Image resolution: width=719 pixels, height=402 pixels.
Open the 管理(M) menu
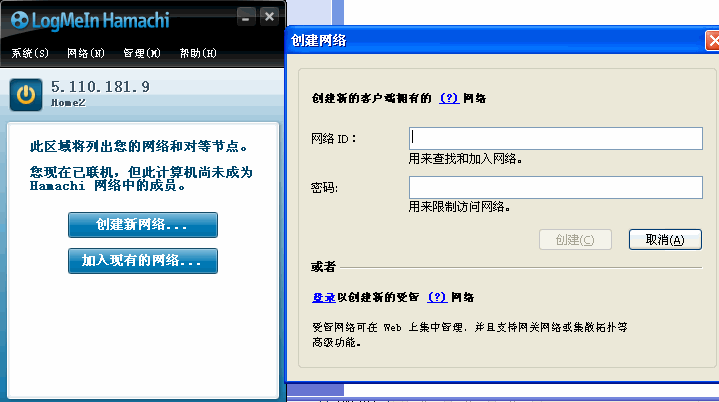(x=142, y=53)
